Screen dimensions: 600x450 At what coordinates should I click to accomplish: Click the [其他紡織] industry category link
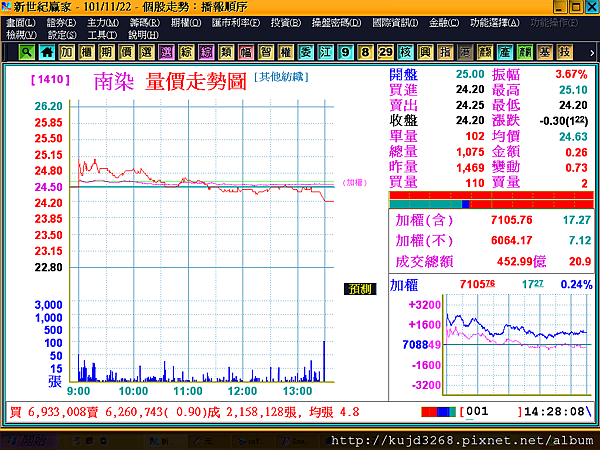coord(281,77)
